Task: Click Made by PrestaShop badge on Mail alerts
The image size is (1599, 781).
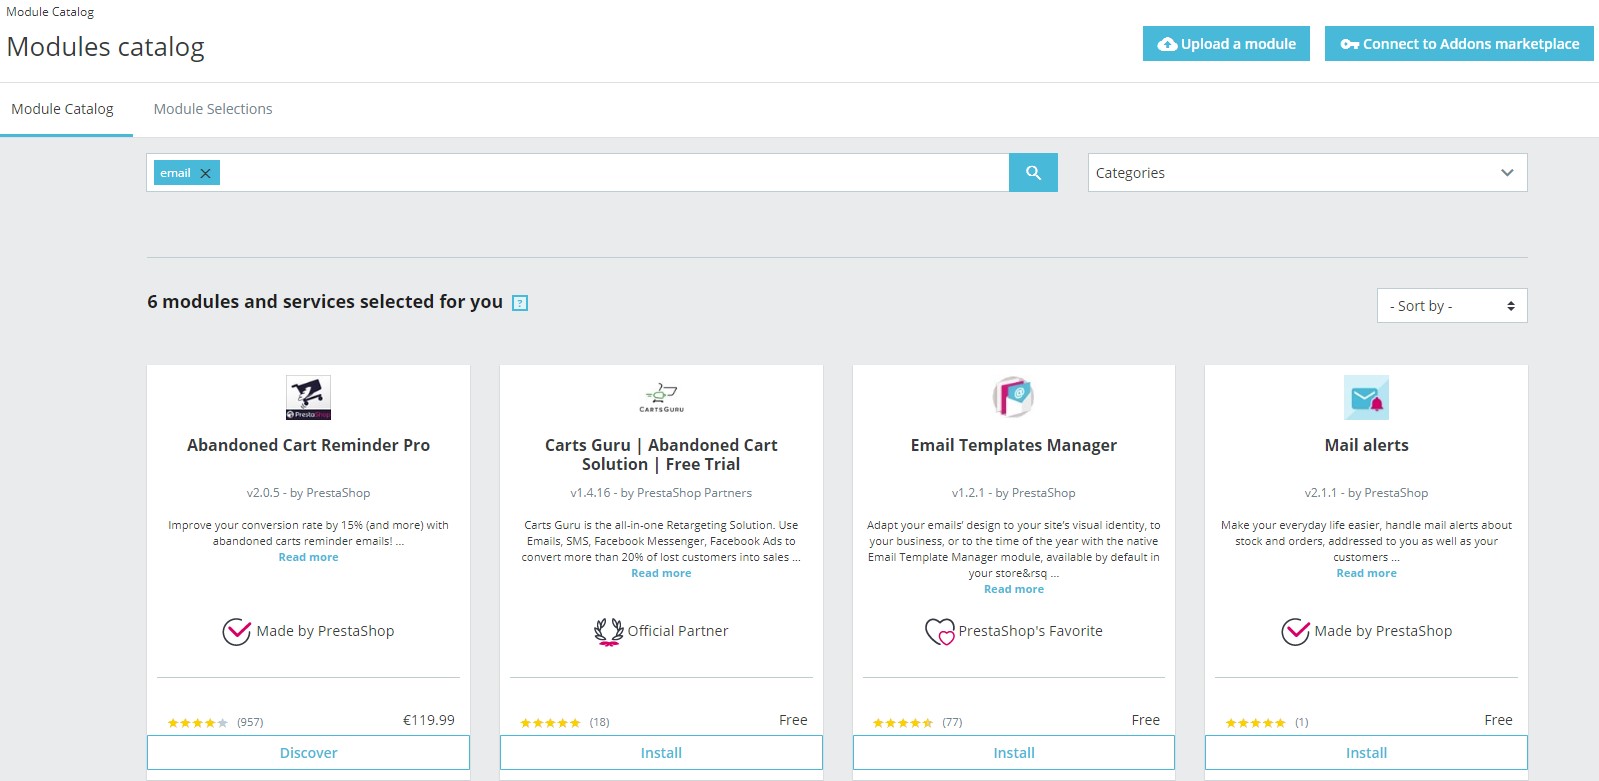Action: click(x=1366, y=631)
